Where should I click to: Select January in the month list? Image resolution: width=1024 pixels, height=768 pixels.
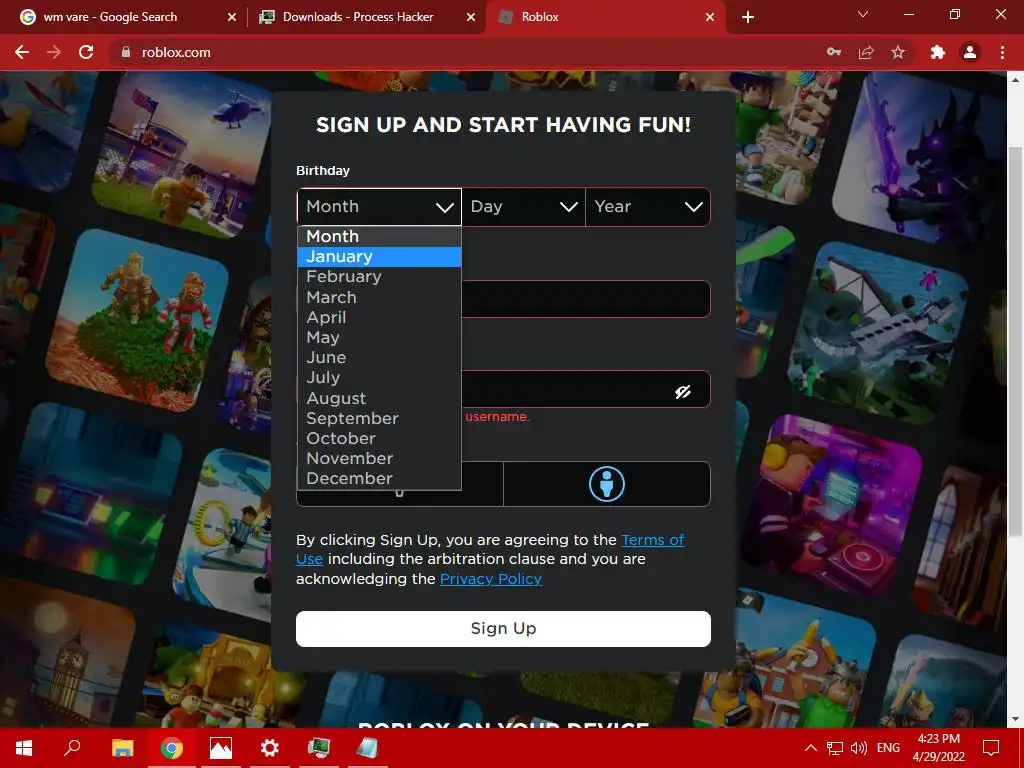[x=379, y=257]
